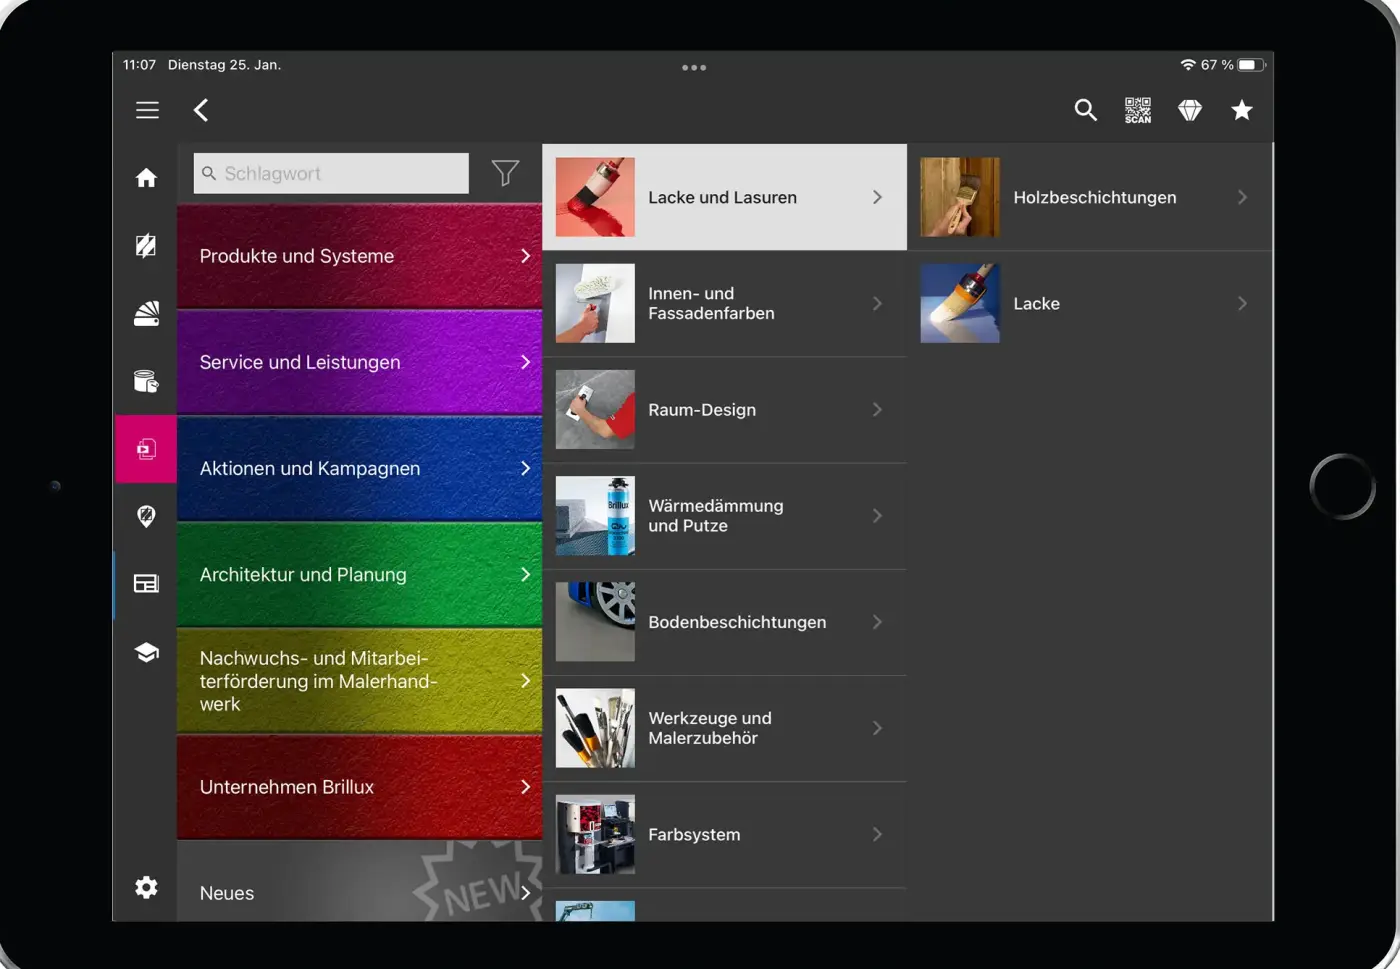Open the QR code scanner
This screenshot has width=1400, height=969.
point(1138,110)
